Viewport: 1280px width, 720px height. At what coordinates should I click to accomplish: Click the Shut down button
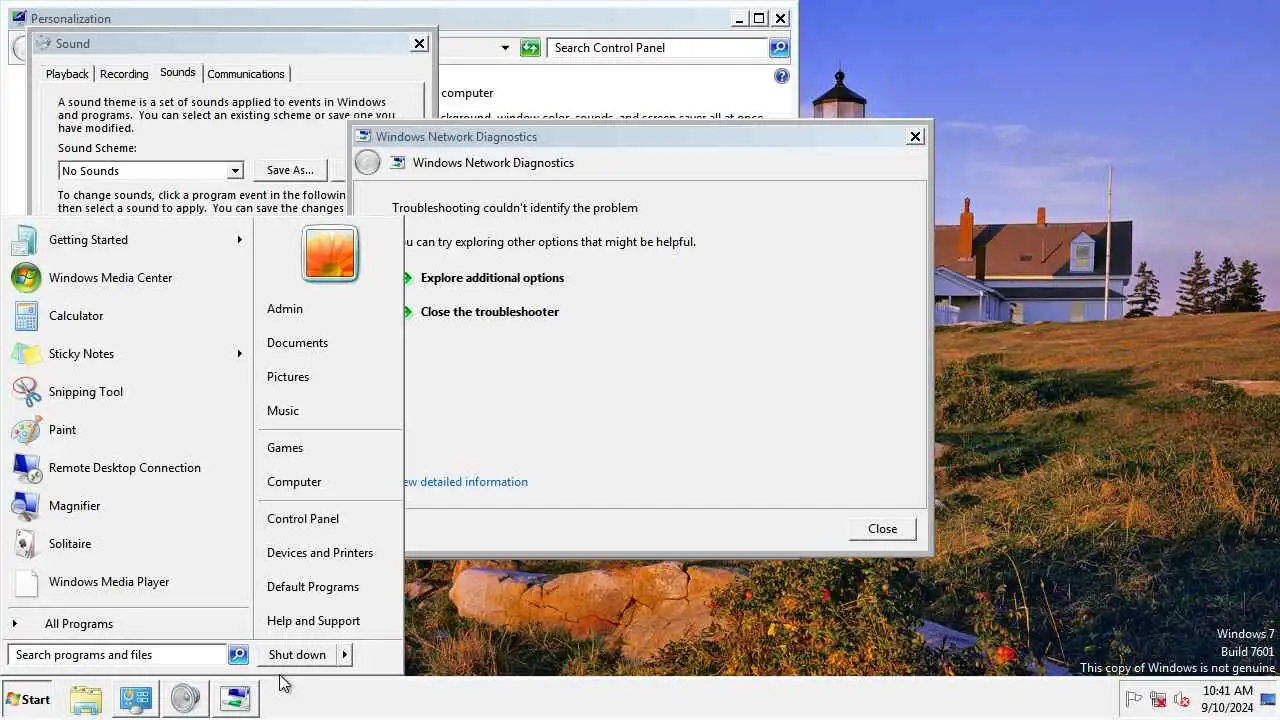click(x=297, y=655)
